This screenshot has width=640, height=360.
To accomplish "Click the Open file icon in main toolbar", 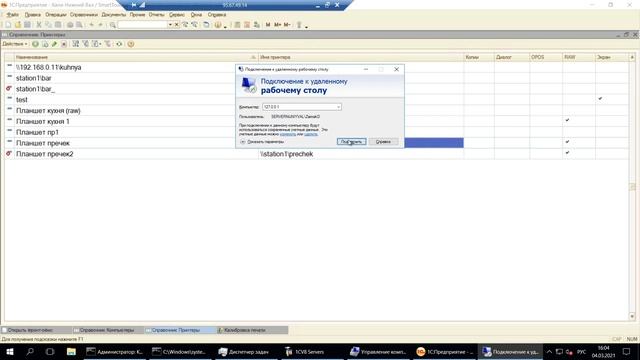I will coord(18,25).
